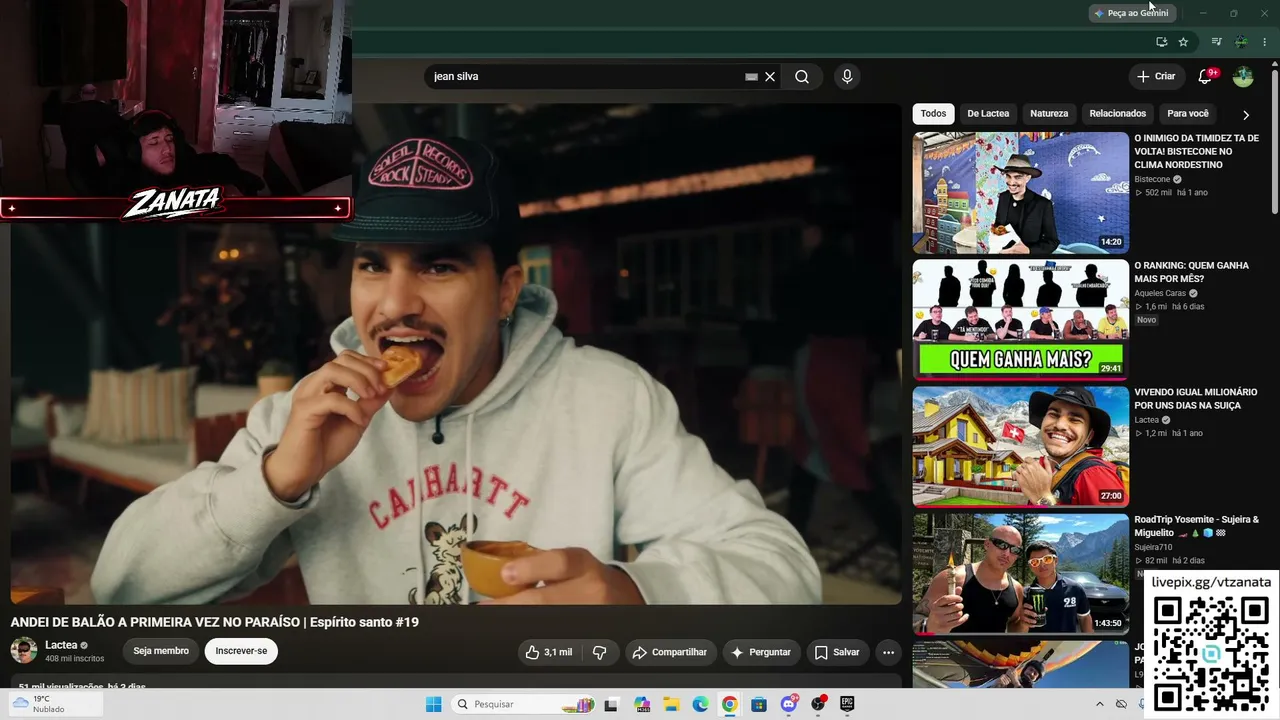Image resolution: width=1280 pixels, height=720 pixels.
Task: Click in the YouTube search field
Action: tap(585, 77)
